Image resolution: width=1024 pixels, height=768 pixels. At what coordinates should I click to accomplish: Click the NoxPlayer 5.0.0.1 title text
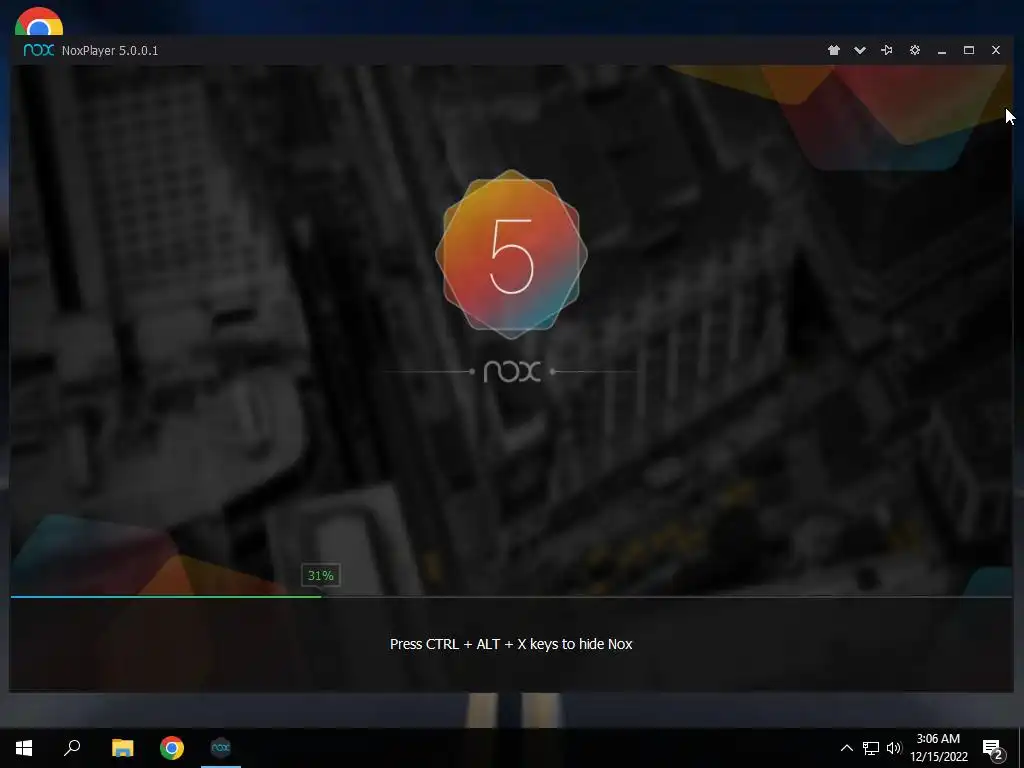[110, 51]
